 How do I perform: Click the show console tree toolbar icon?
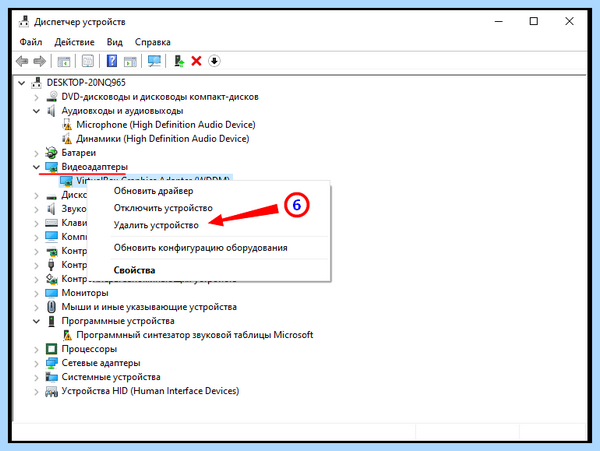[x=64, y=61]
